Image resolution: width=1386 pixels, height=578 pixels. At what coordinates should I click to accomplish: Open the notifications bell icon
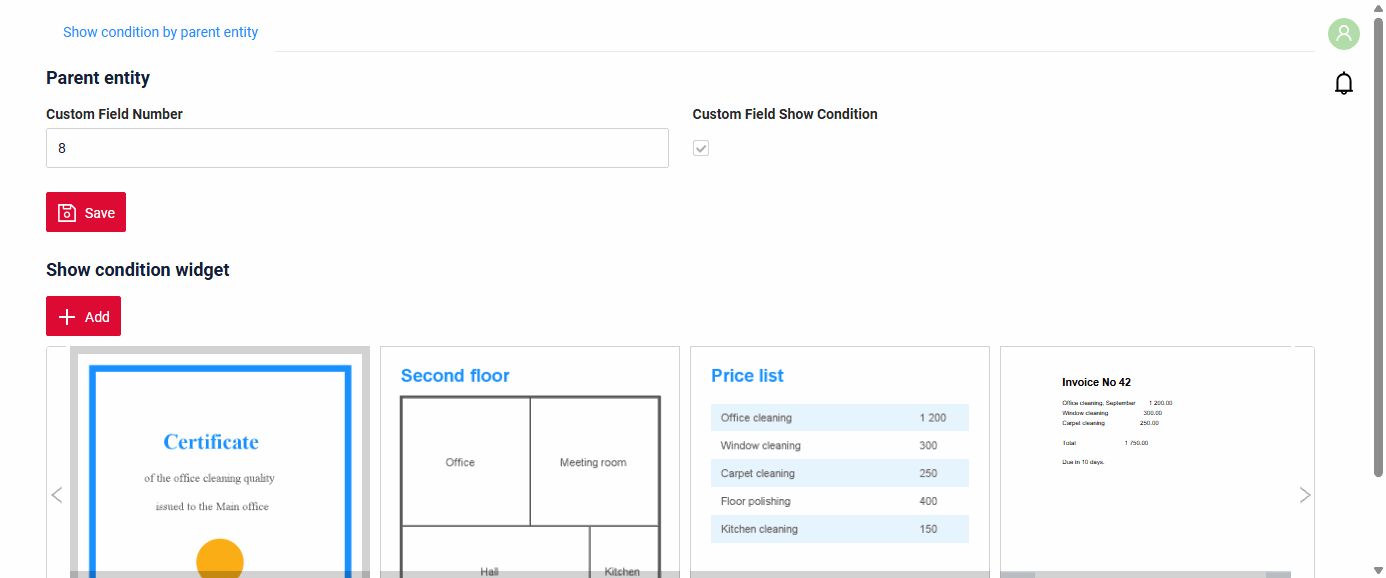[1344, 83]
